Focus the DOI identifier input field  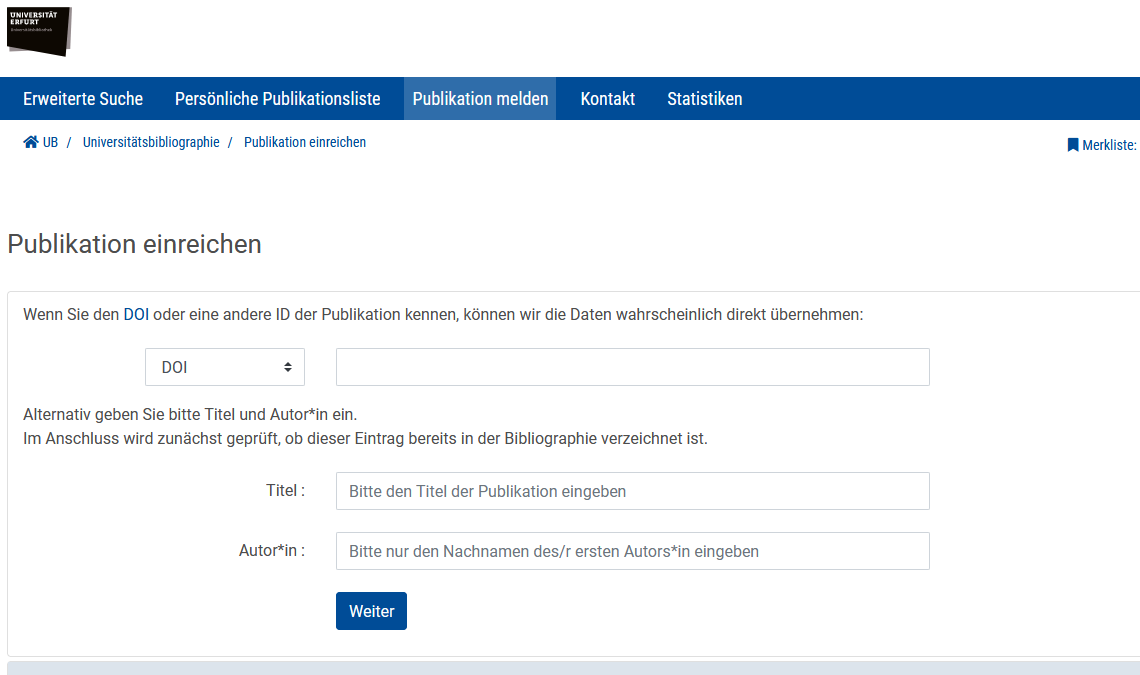click(x=632, y=367)
